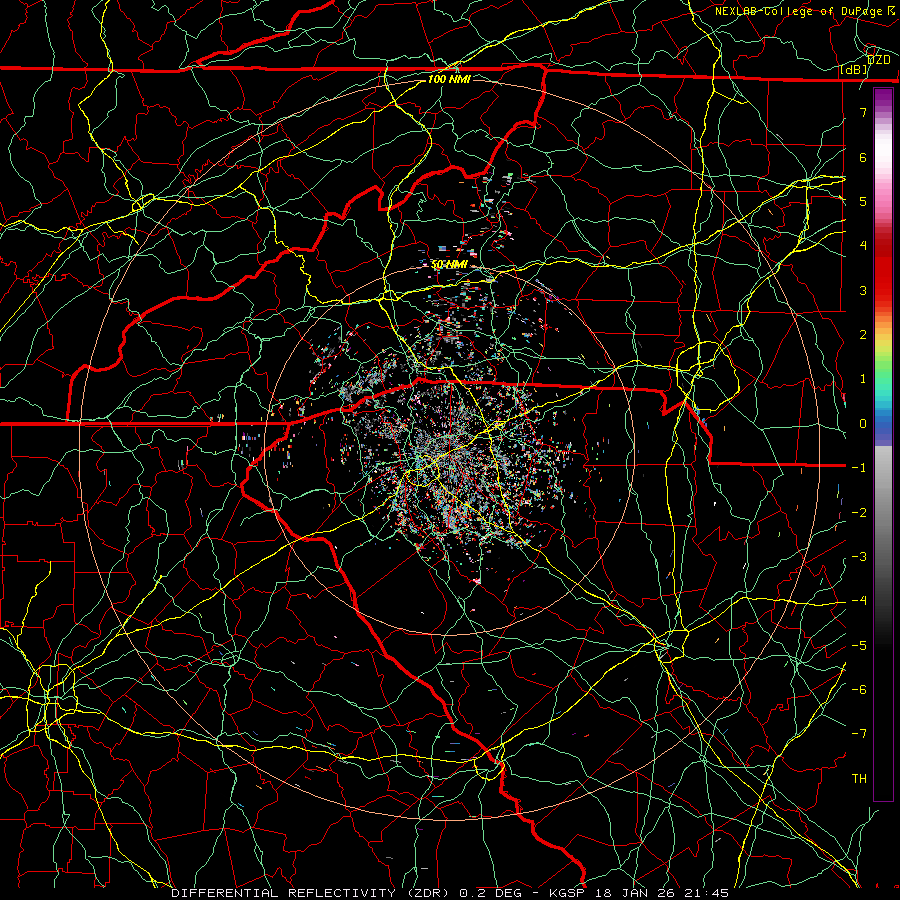The image size is (900, 900).
Task: Click the 3 value on the color scale
Action: pos(863,290)
